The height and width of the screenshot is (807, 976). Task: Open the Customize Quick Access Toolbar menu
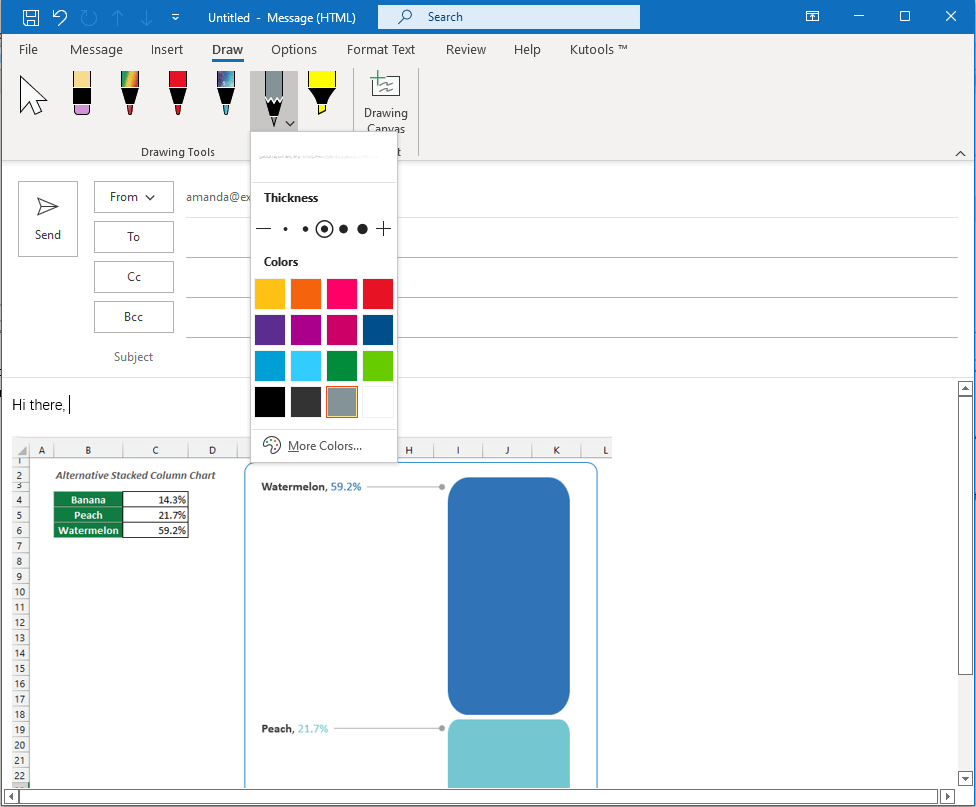pos(177,17)
